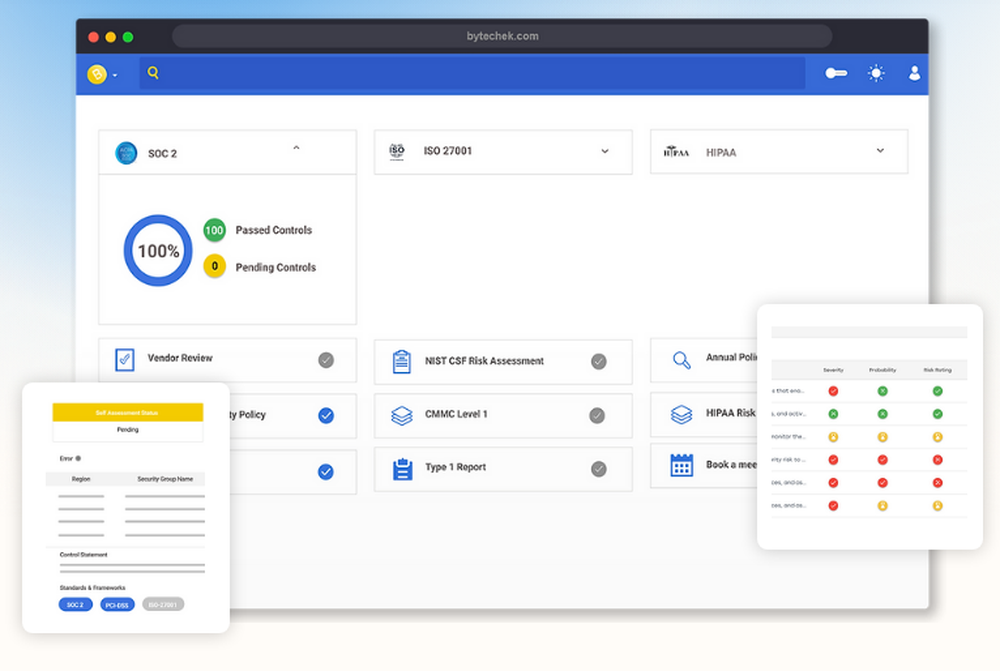Click the Control Statement label
The image size is (1000, 671).
84,555
